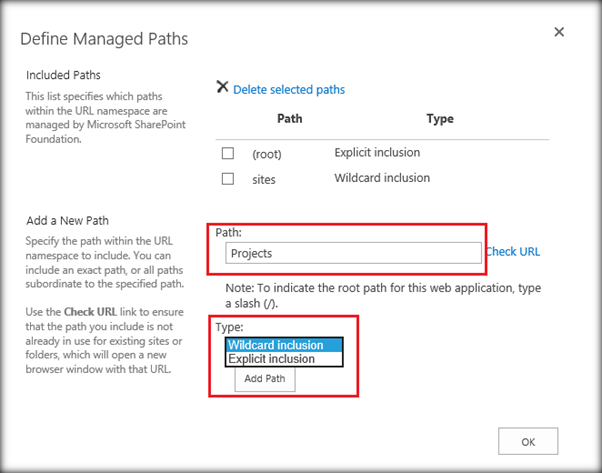The width and height of the screenshot is (602, 473).
Task: Click the Path column header
Action: [x=289, y=118]
